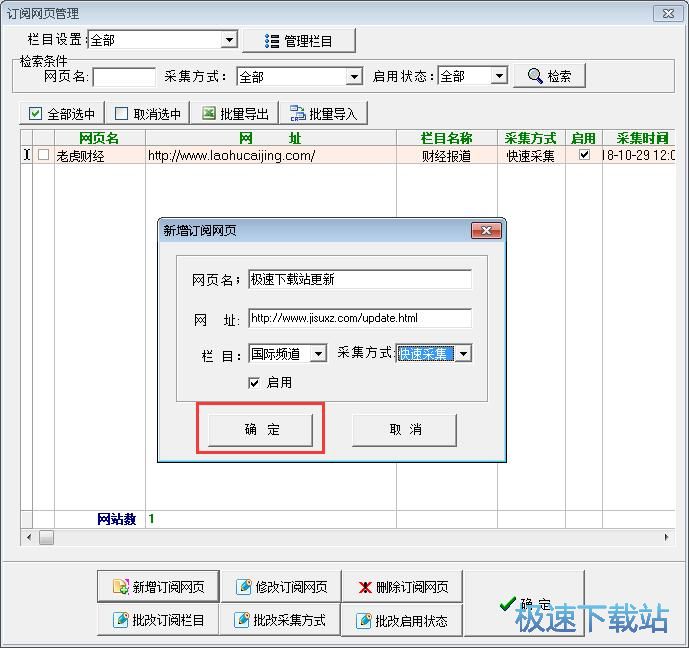Expand the 启用状态 filter dropdown
Image resolution: width=689 pixels, height=648 pixels.
(x=499, y=76)
